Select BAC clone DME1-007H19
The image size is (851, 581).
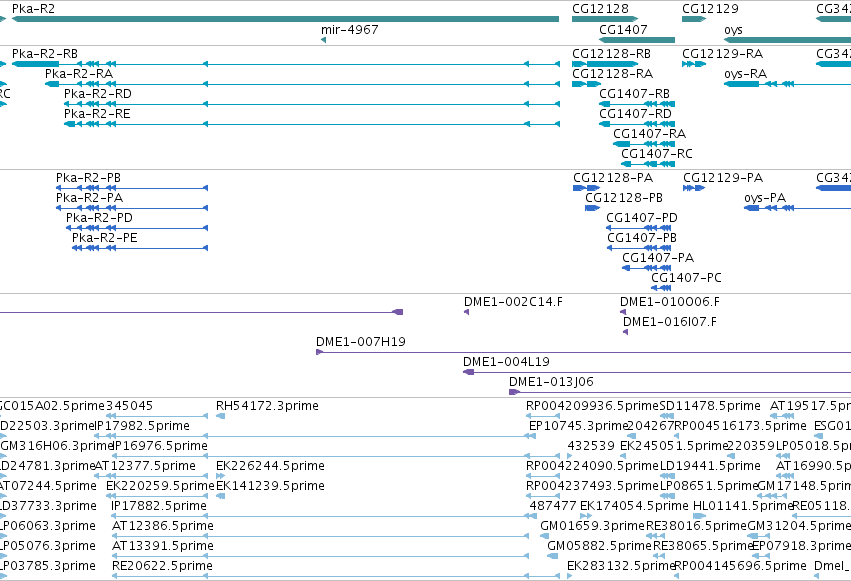(361, 342)
